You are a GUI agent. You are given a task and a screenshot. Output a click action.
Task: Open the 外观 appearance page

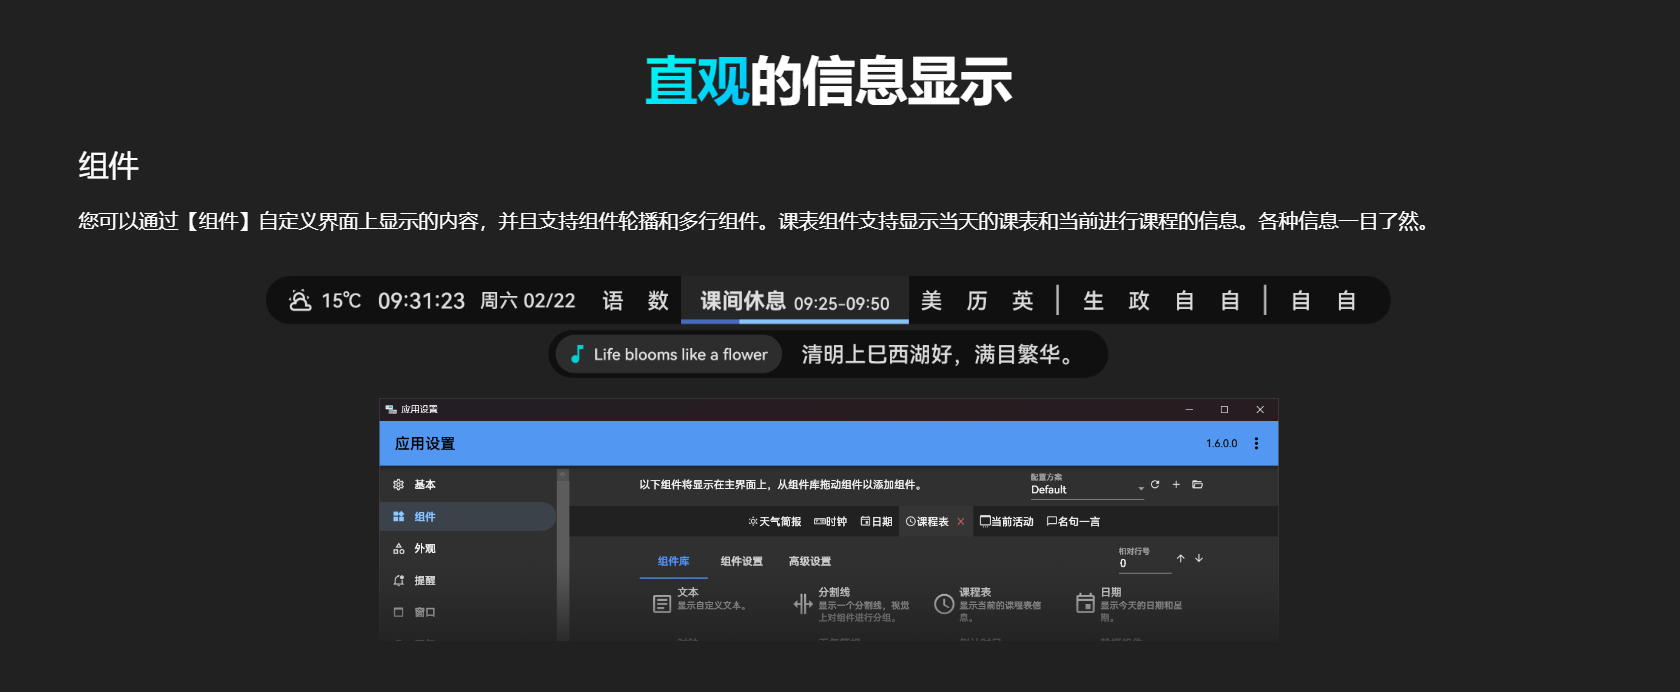(x=468, y=549)
